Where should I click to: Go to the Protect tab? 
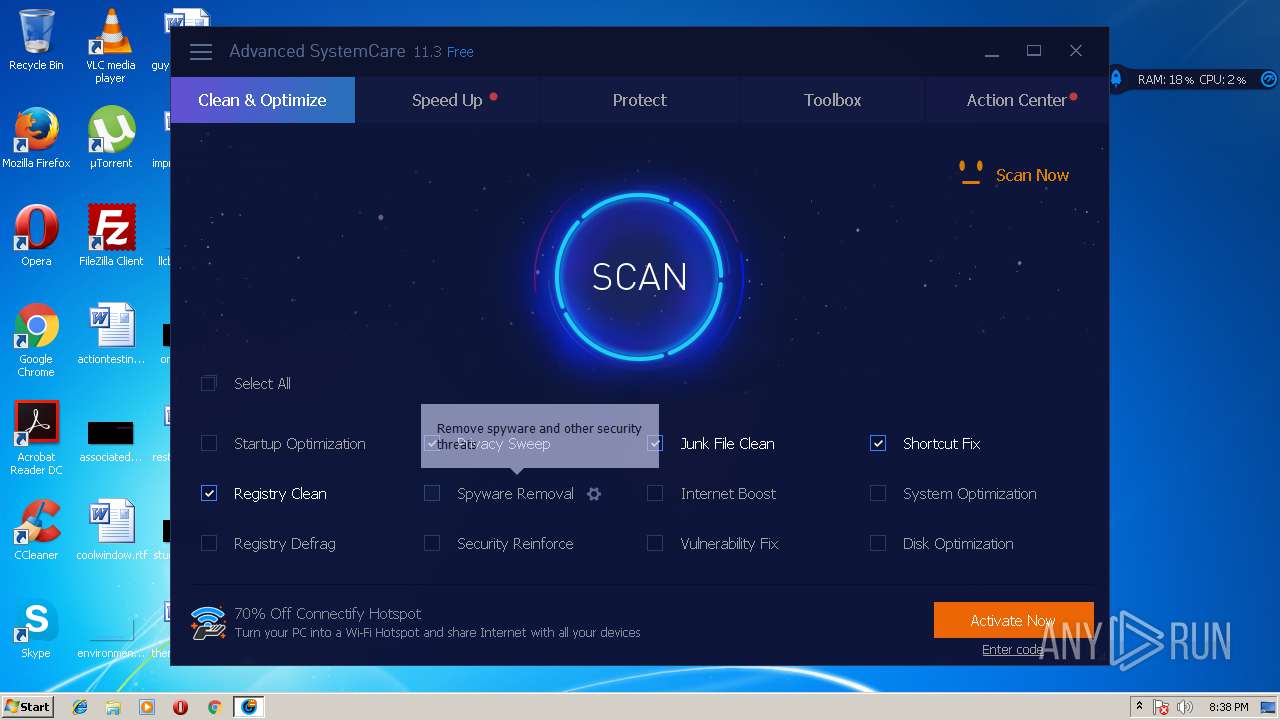pos(640,100)
